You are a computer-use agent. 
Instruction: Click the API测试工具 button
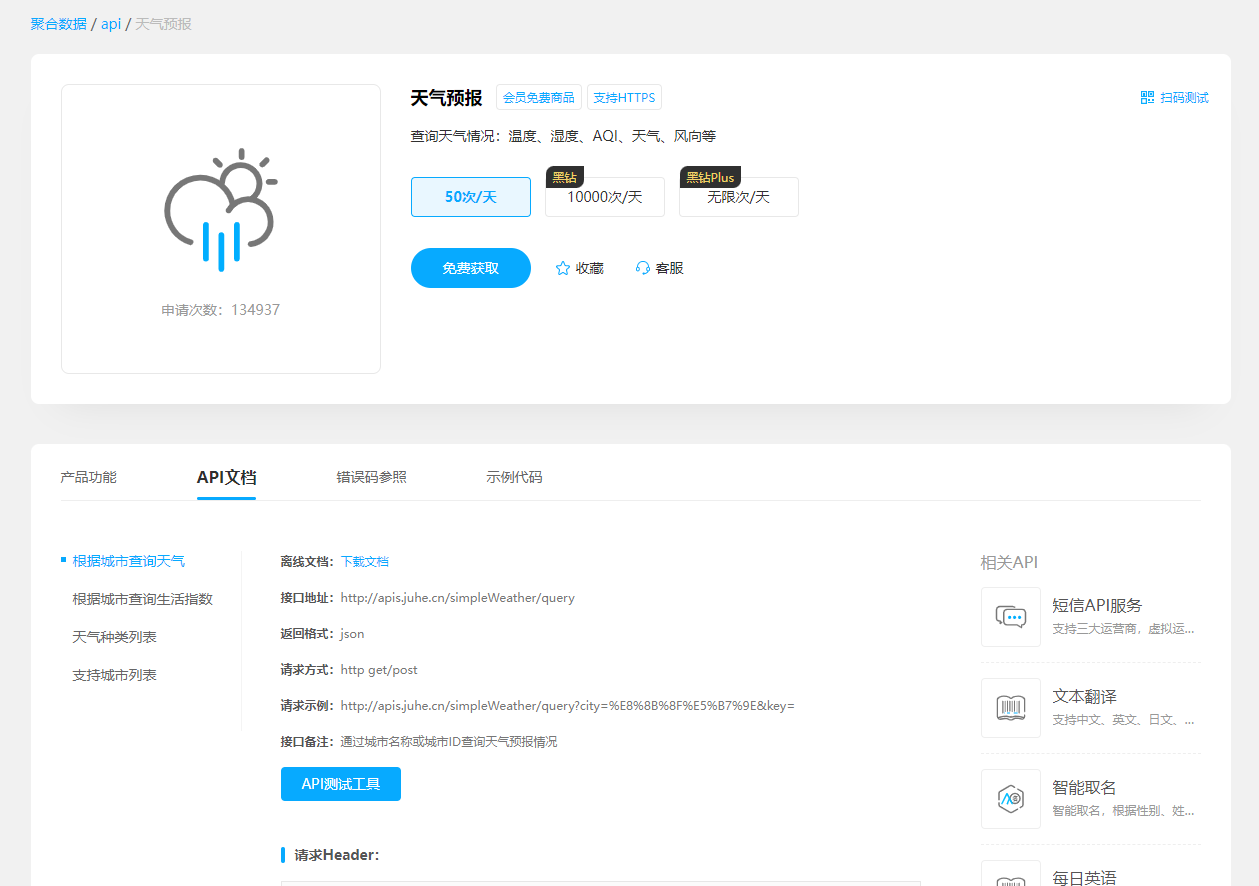(x=340, y=783)
